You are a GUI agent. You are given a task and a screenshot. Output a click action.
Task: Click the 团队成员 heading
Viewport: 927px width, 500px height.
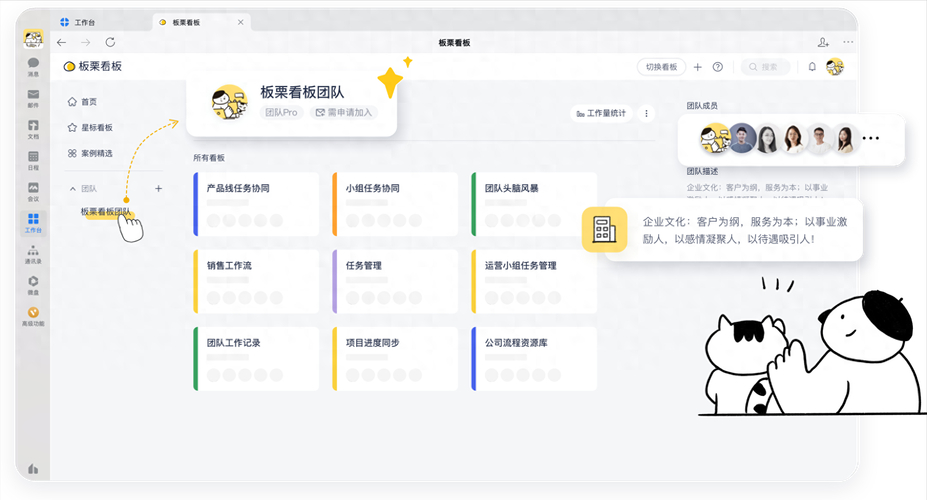click(x=702, y=106)
